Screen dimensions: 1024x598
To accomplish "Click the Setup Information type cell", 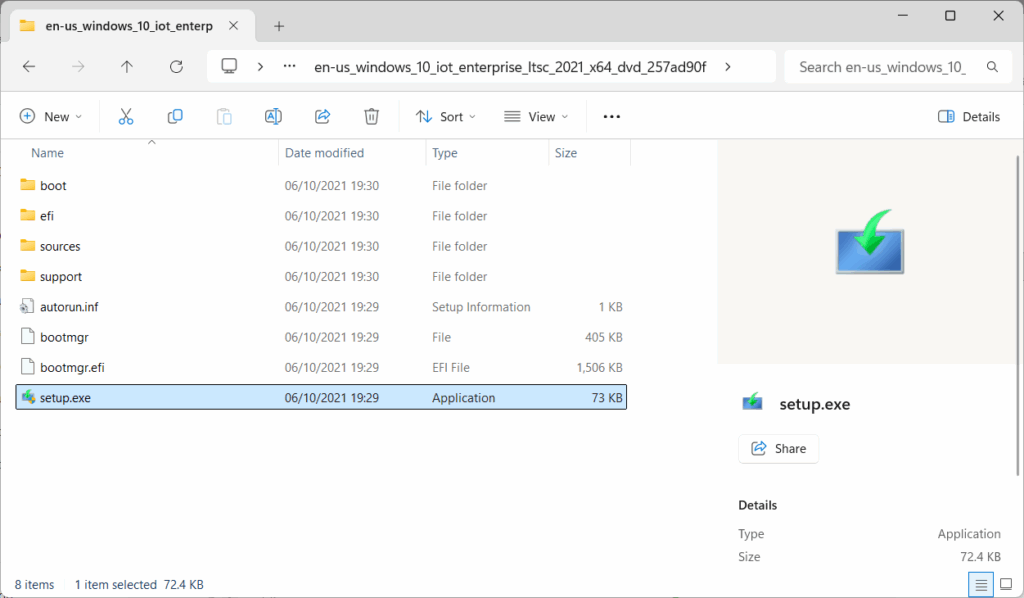I will point(481,307).
